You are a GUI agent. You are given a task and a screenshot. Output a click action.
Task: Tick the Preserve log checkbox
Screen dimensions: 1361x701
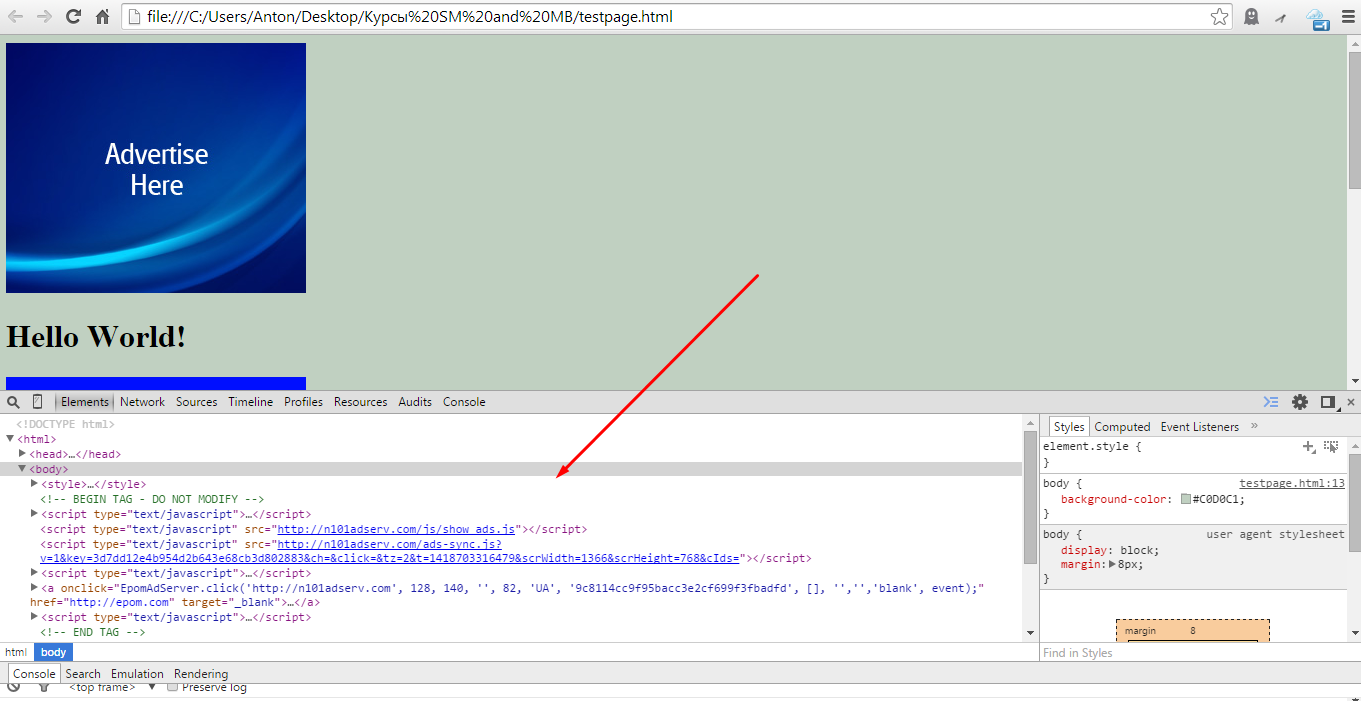pos(172,688)
